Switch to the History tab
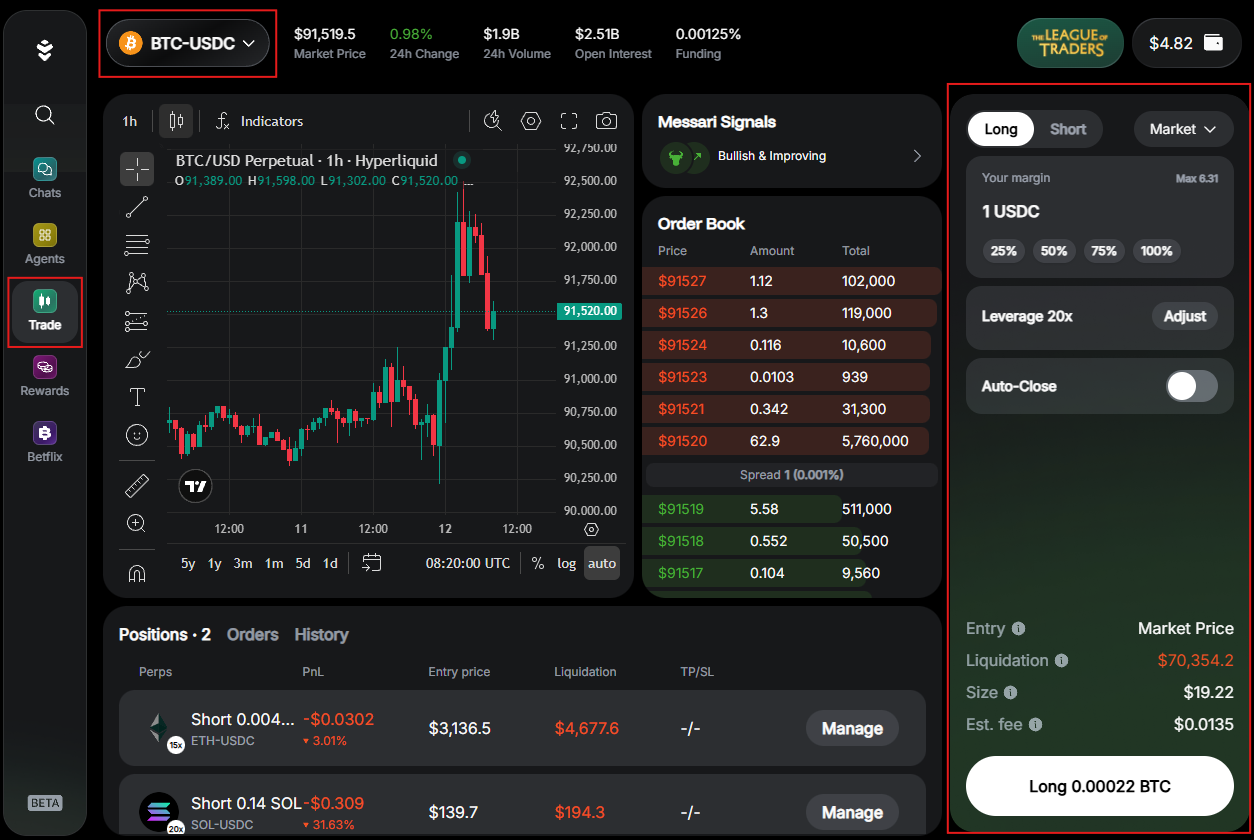1254x840 pixels. (x=321, y=635)
